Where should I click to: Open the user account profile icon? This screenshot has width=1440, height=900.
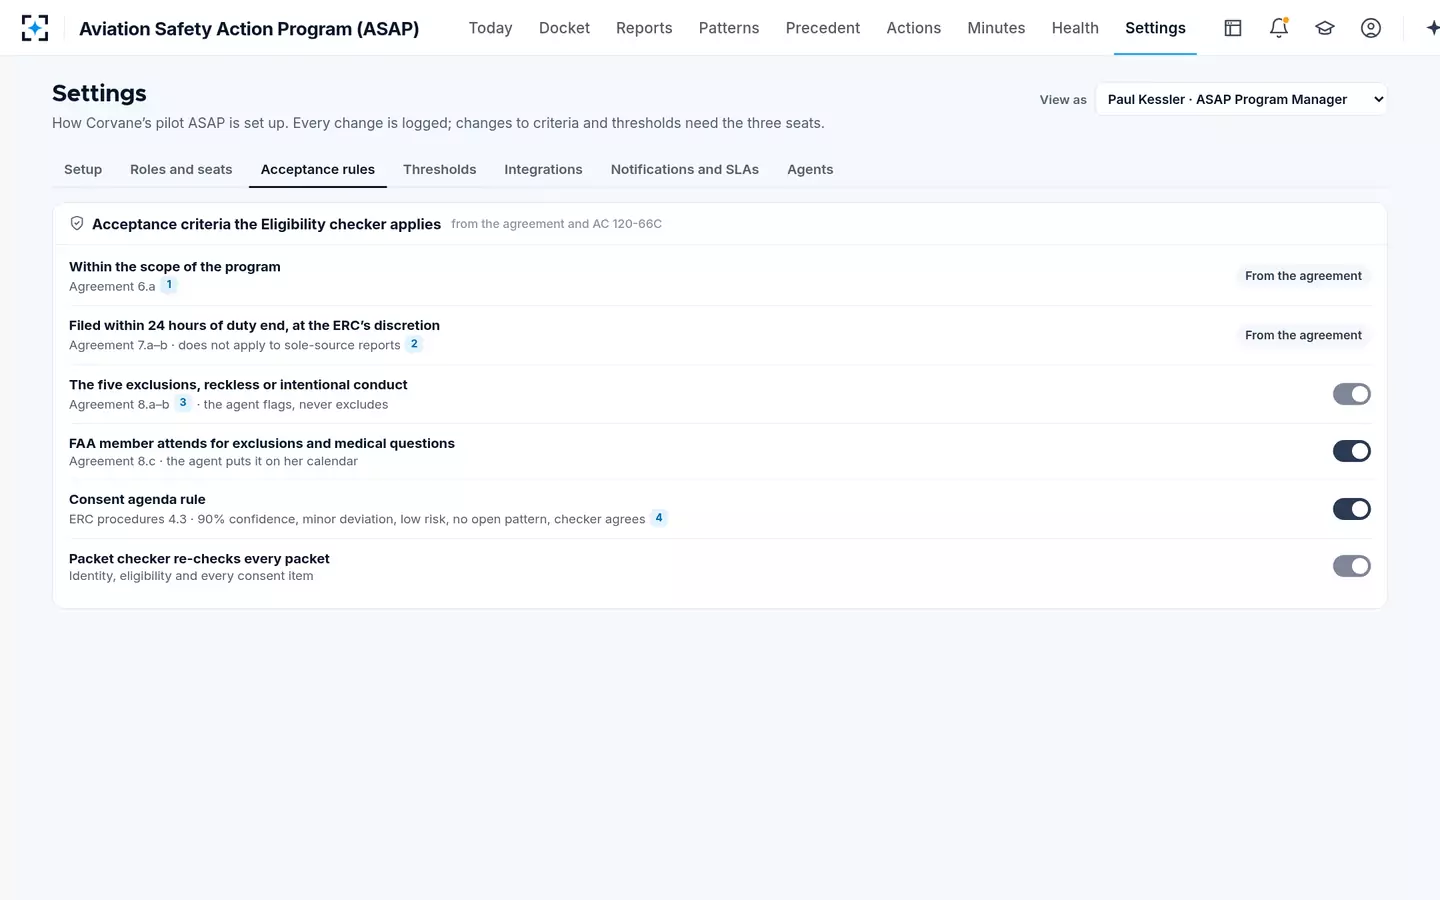click(x=1371, y=28)
